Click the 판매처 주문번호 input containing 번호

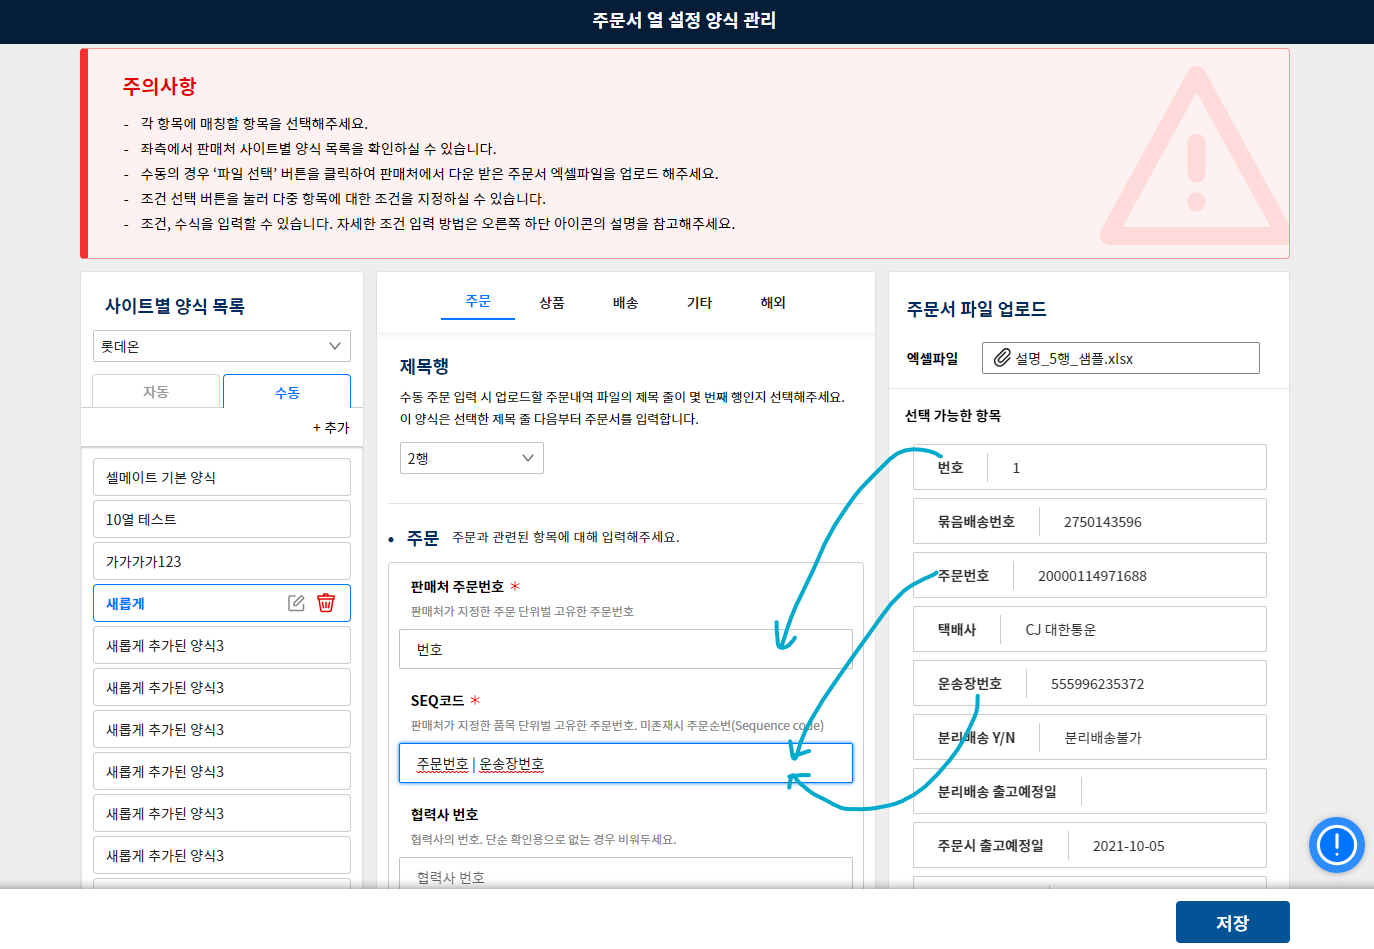pos(626,649)
